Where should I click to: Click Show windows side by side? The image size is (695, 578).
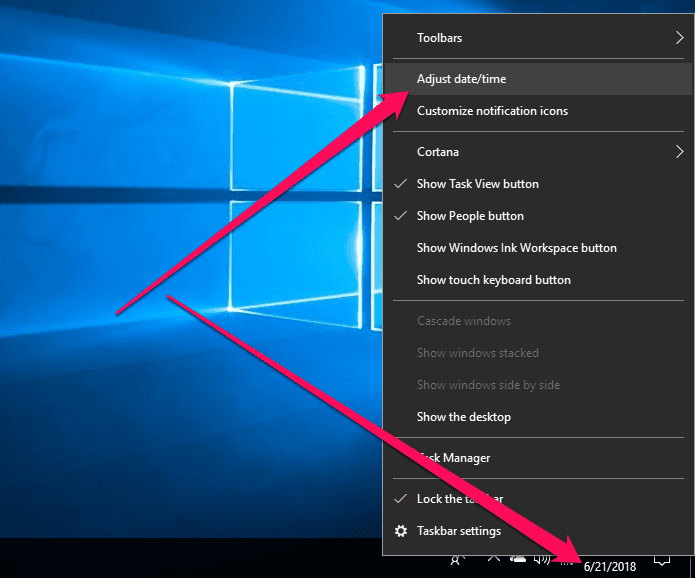[538, 385]
